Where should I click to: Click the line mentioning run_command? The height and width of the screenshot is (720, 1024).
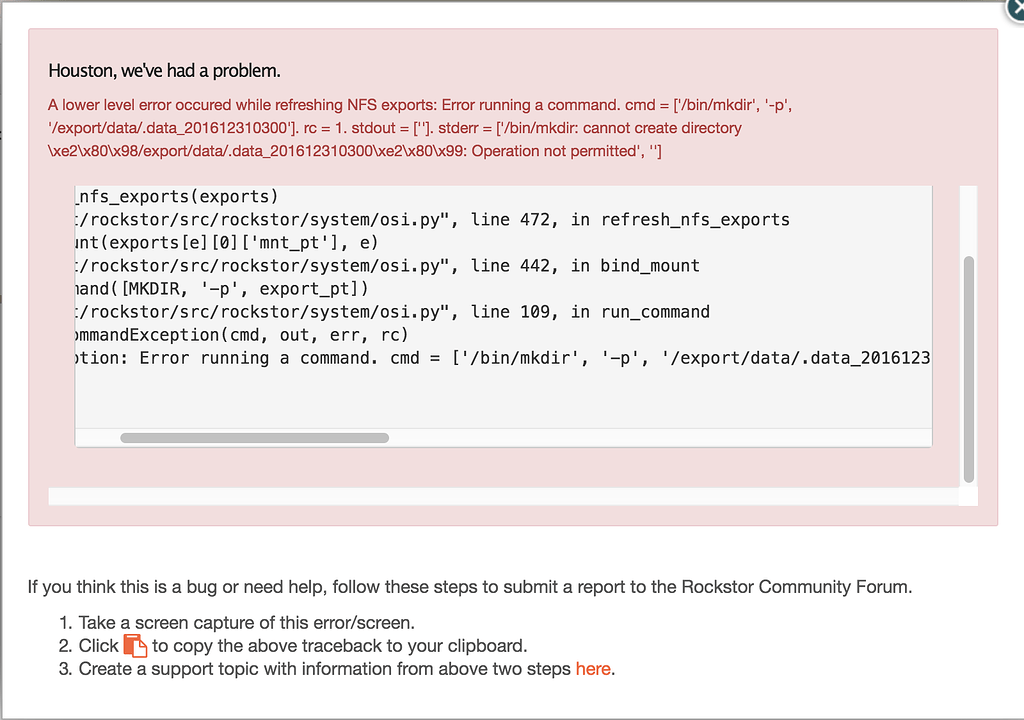pyautogui.click(x=420, y=311)
